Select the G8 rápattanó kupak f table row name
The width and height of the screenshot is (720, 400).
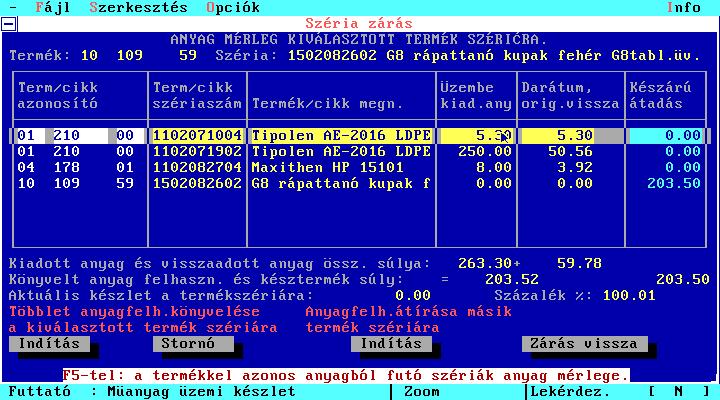341,184
